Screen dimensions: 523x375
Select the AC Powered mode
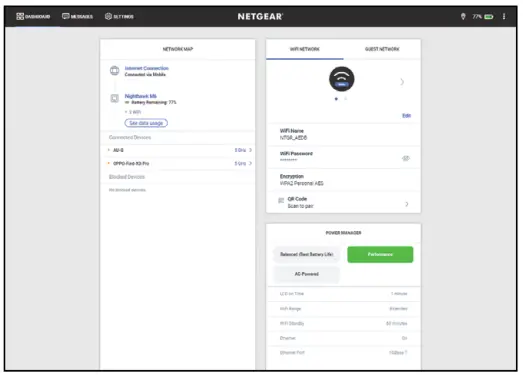click(x=307, y=274)
